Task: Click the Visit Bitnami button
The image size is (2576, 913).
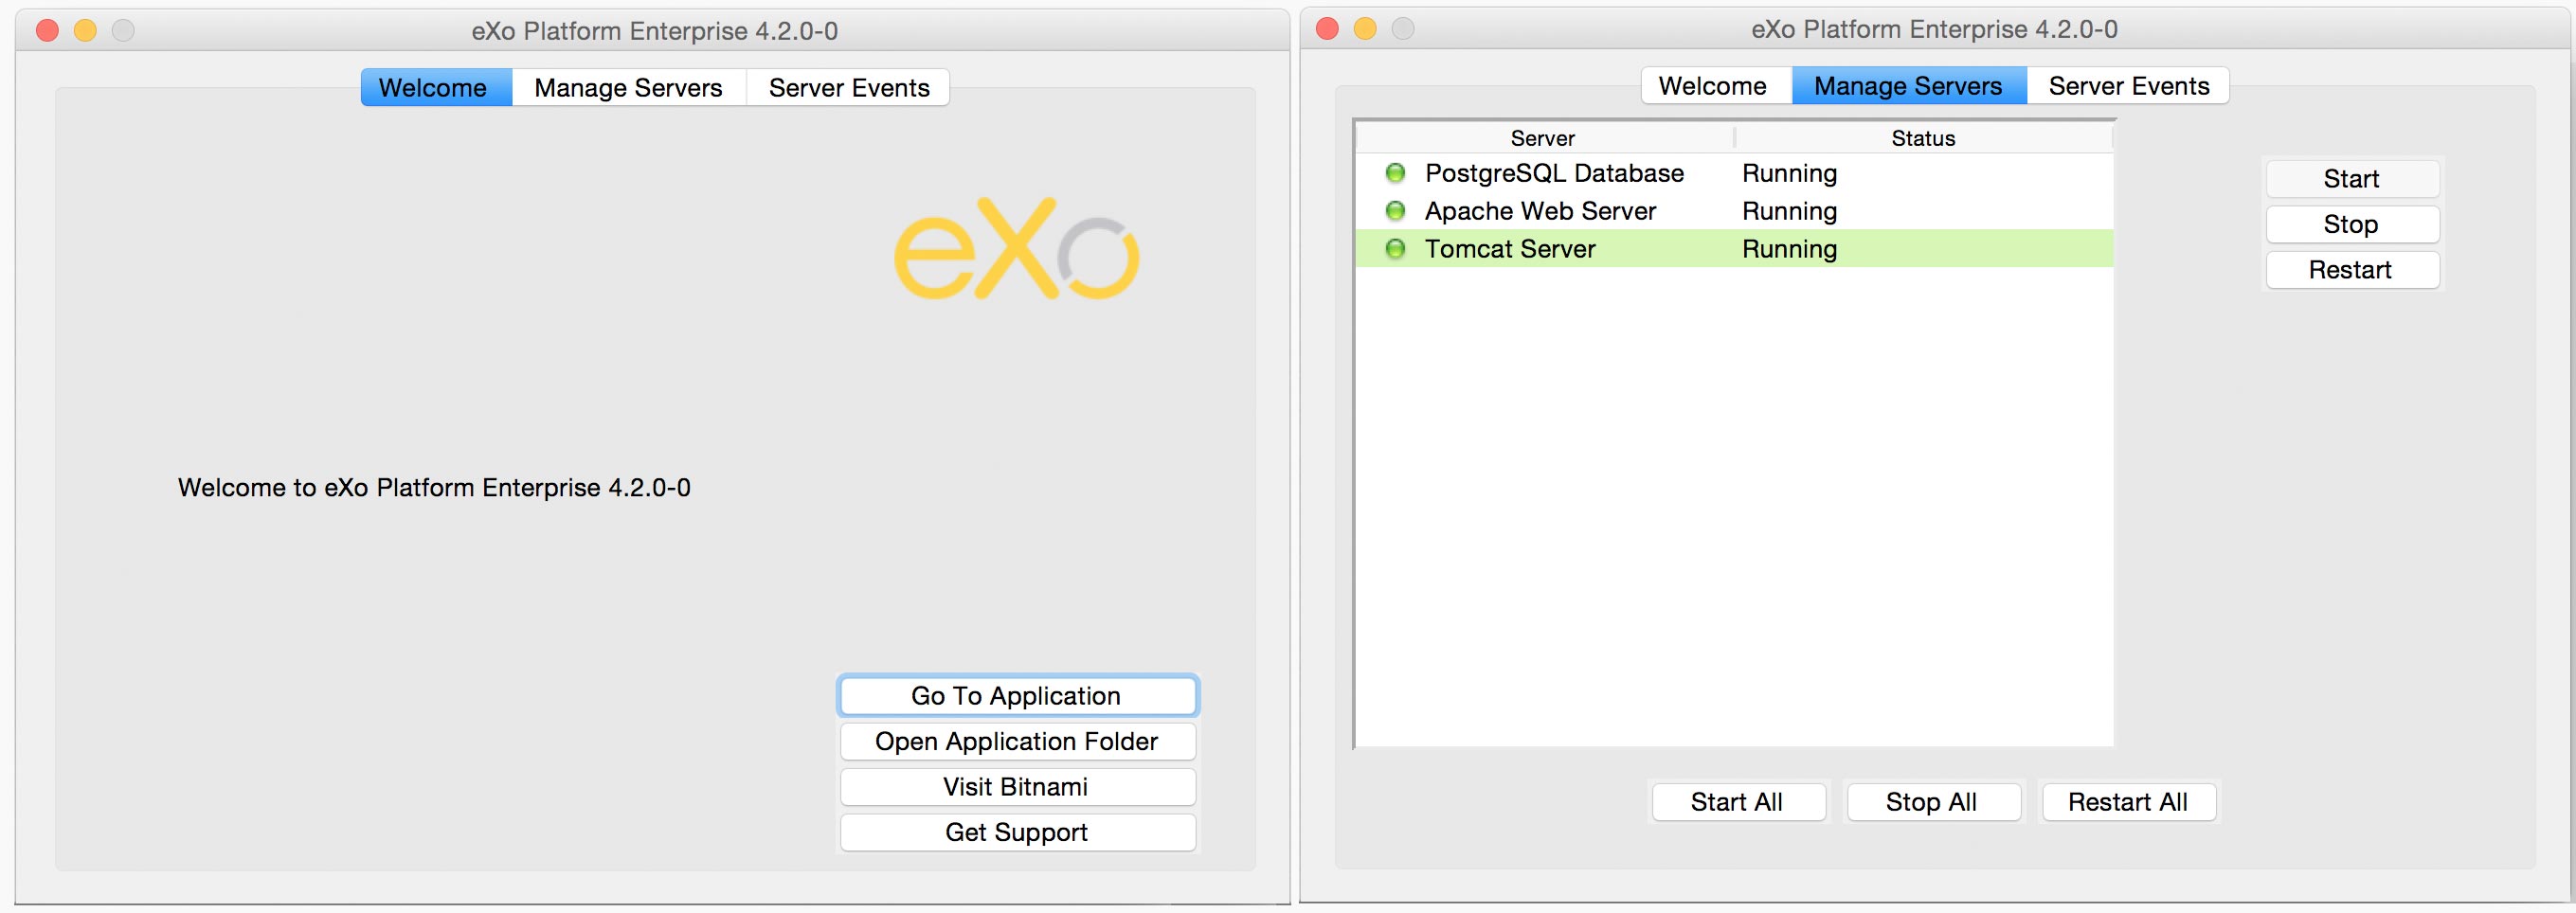Action: (x=1016, y=787)
